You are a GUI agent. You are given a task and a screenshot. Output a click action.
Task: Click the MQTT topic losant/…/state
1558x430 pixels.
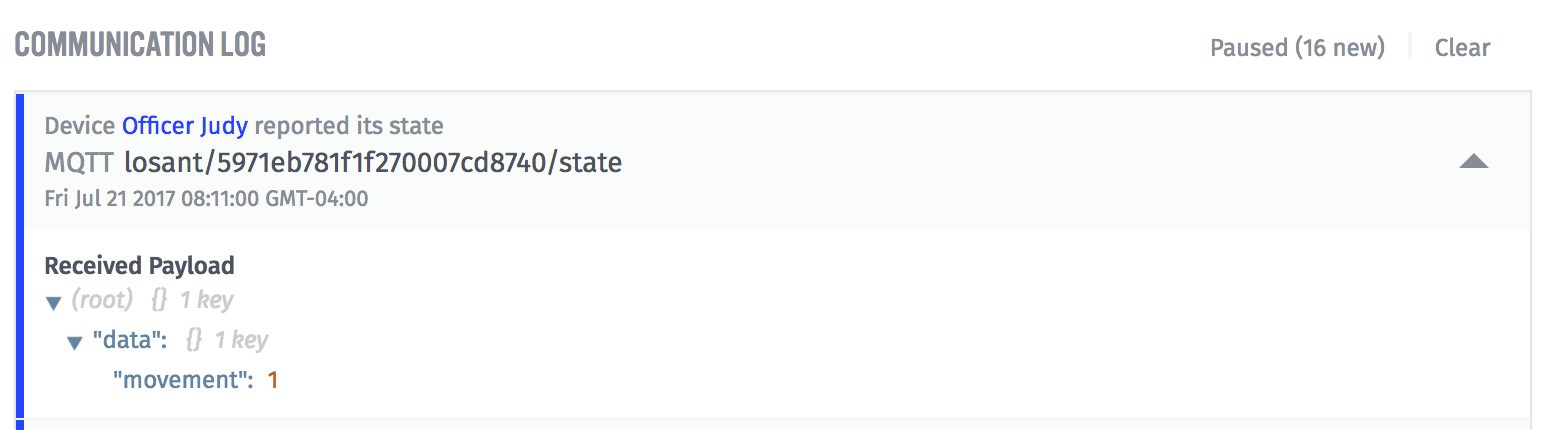click(372, 162)
